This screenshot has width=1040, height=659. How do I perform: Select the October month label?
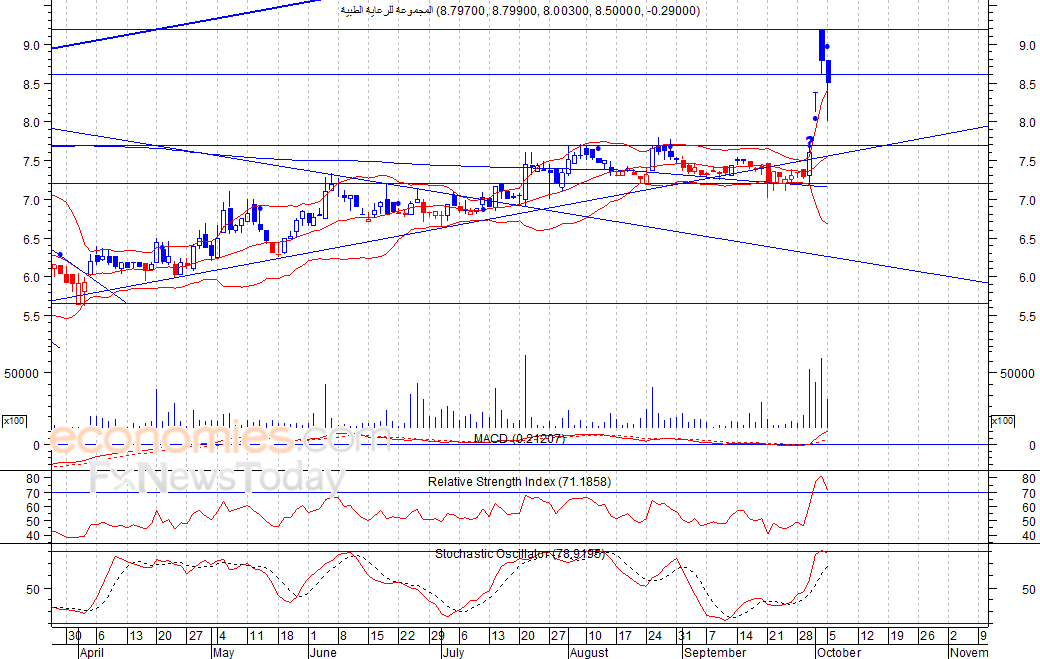pyautogui.click(x=839, y=652)
